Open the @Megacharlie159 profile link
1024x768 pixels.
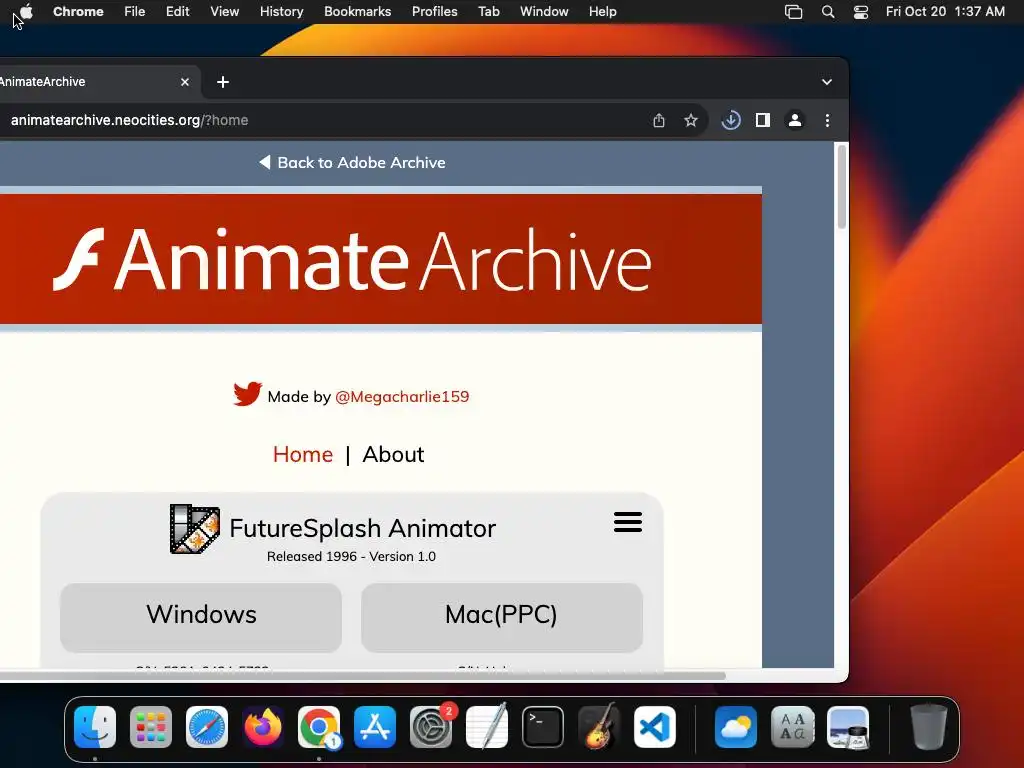(402, 396)
